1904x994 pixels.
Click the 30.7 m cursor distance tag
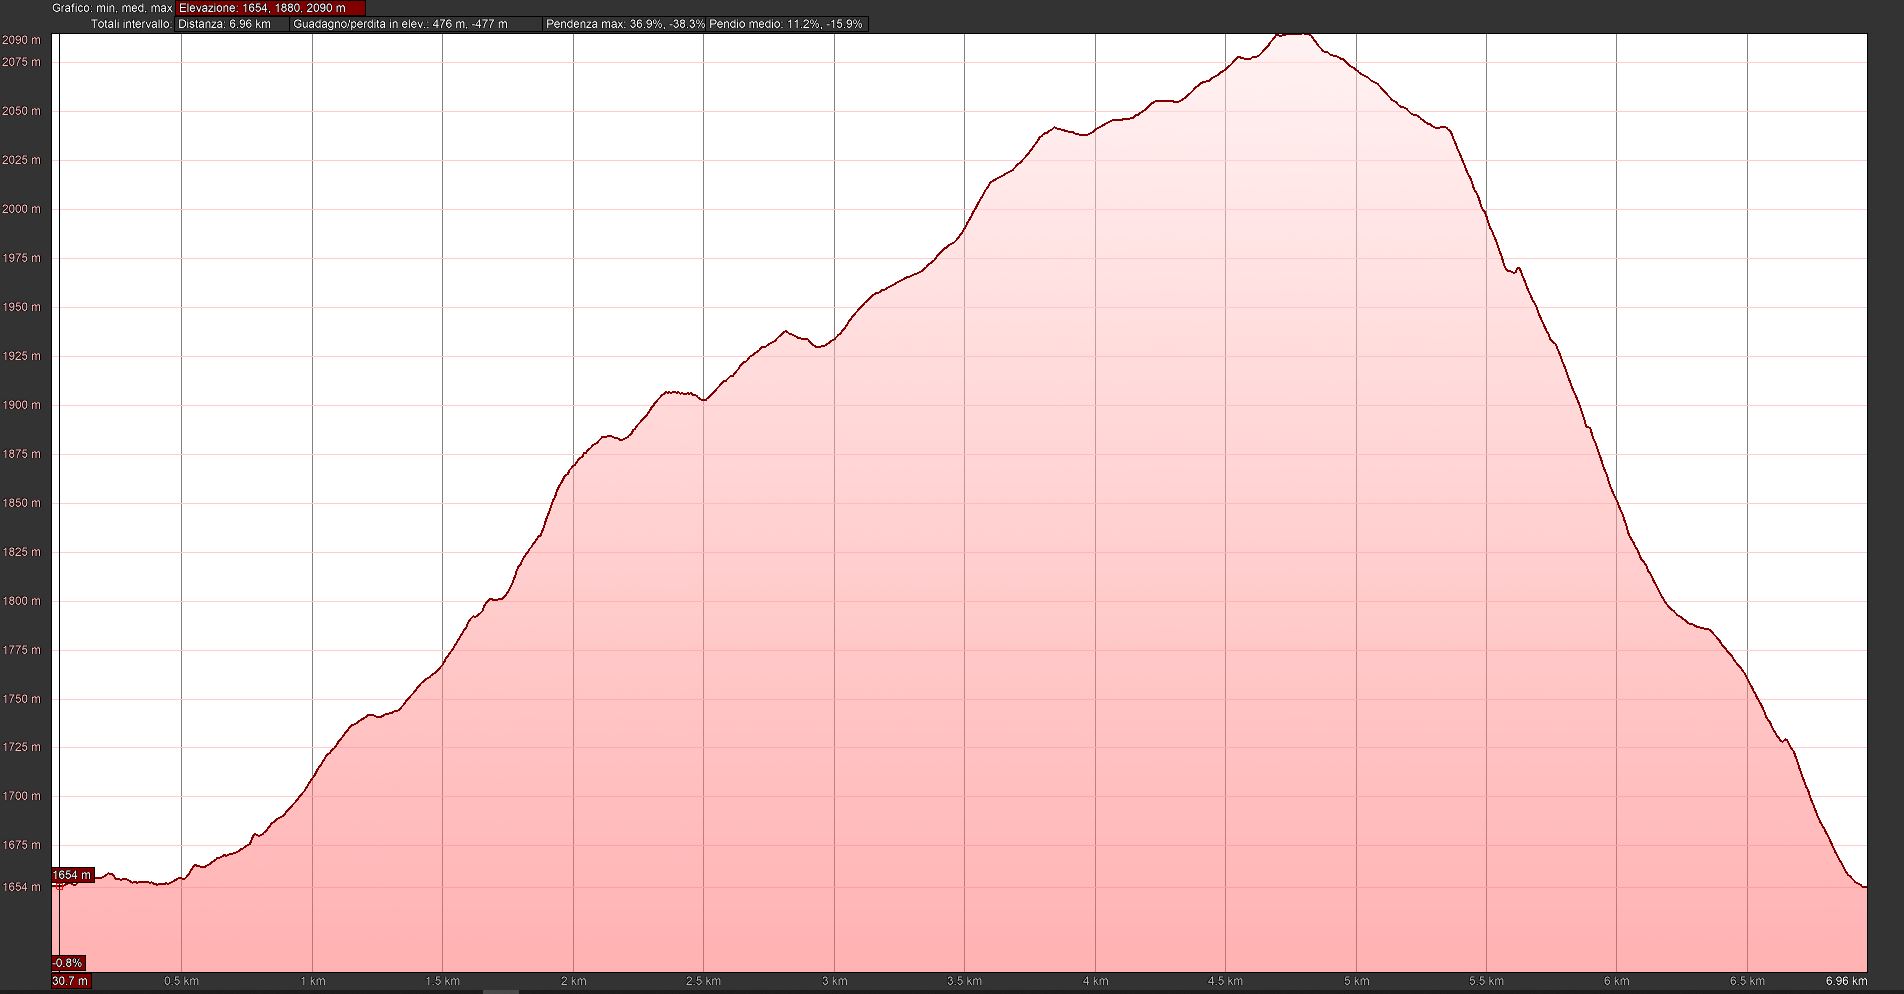click(70, 981)
